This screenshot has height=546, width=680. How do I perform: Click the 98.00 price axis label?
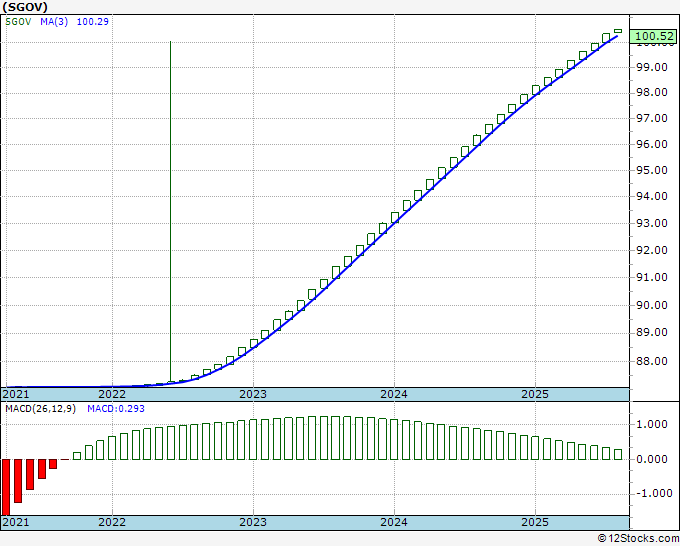(x=652, y=92)
